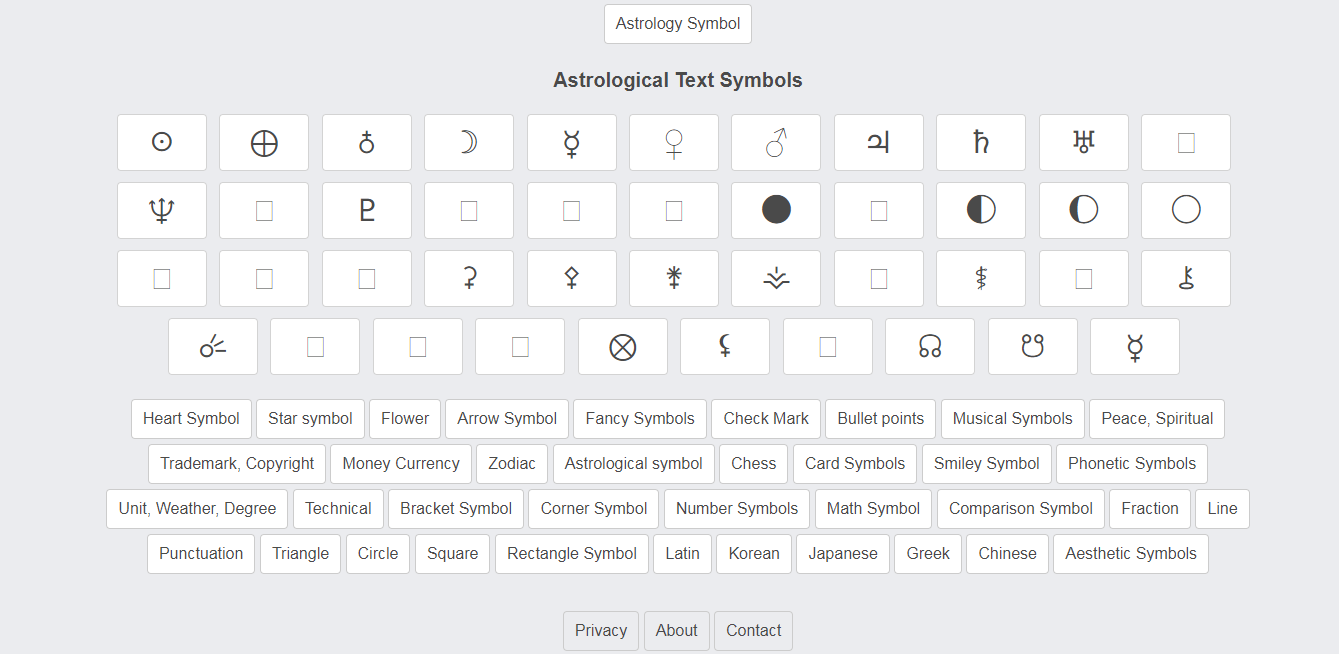Choose the comet symbol
Viewport: 1339px width, 654px height.
click(x=213, y=346)
